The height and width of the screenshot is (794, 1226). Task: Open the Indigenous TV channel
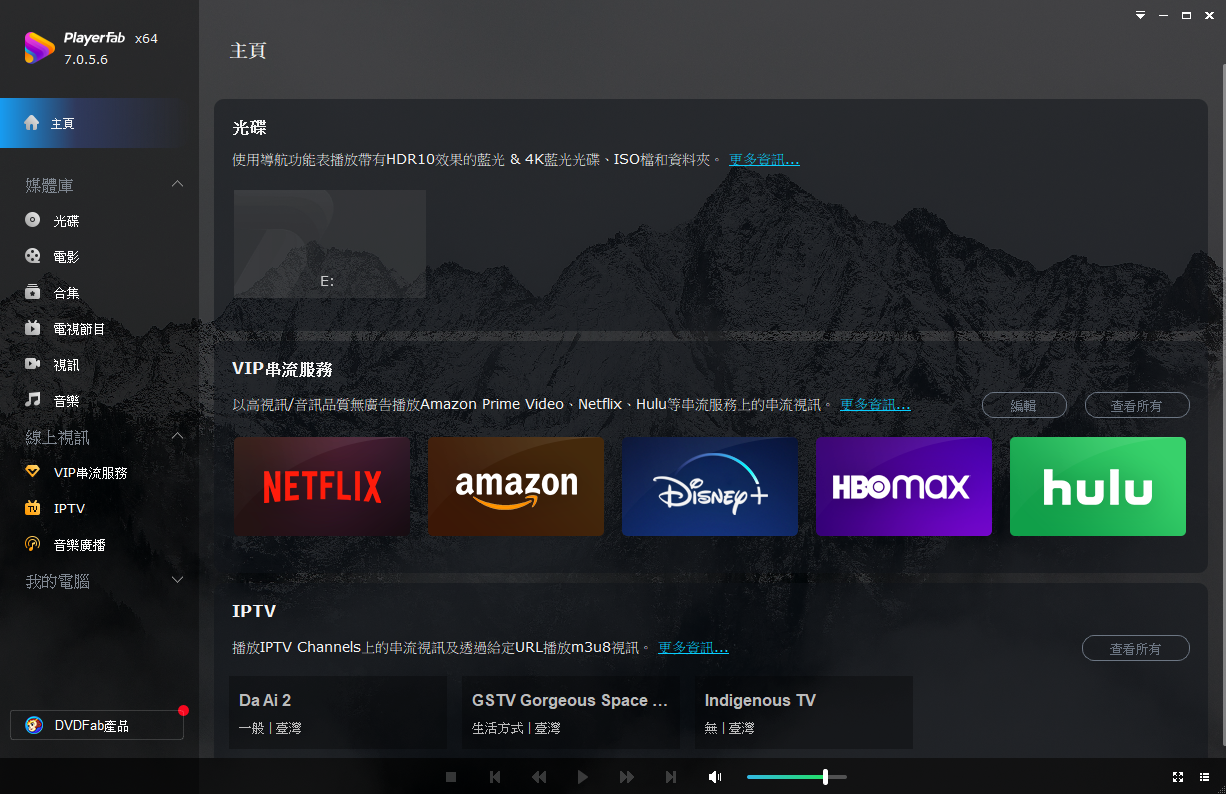[x=804, y=713]
